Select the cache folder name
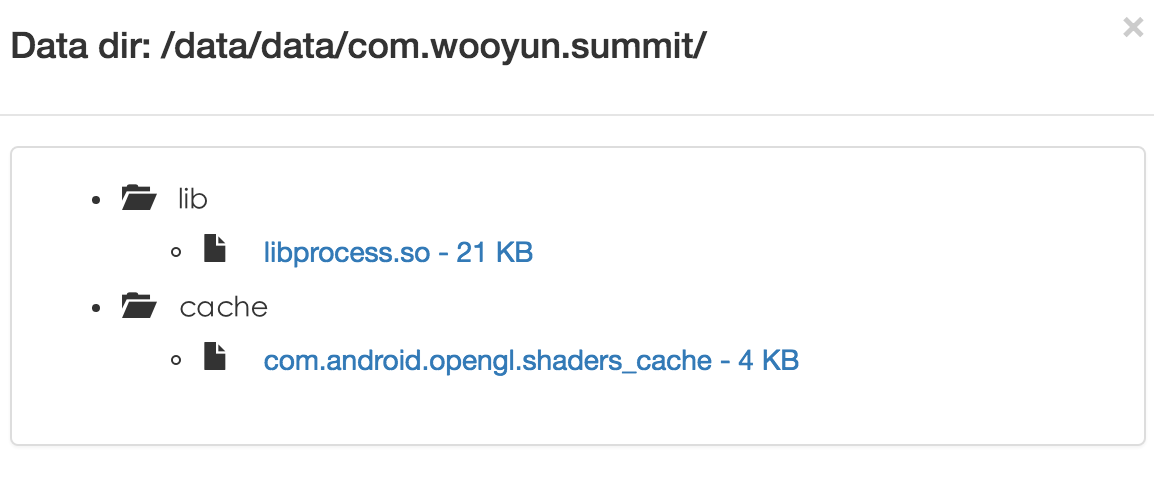The width and height of the screenshot is (1154, 498). 224,307
